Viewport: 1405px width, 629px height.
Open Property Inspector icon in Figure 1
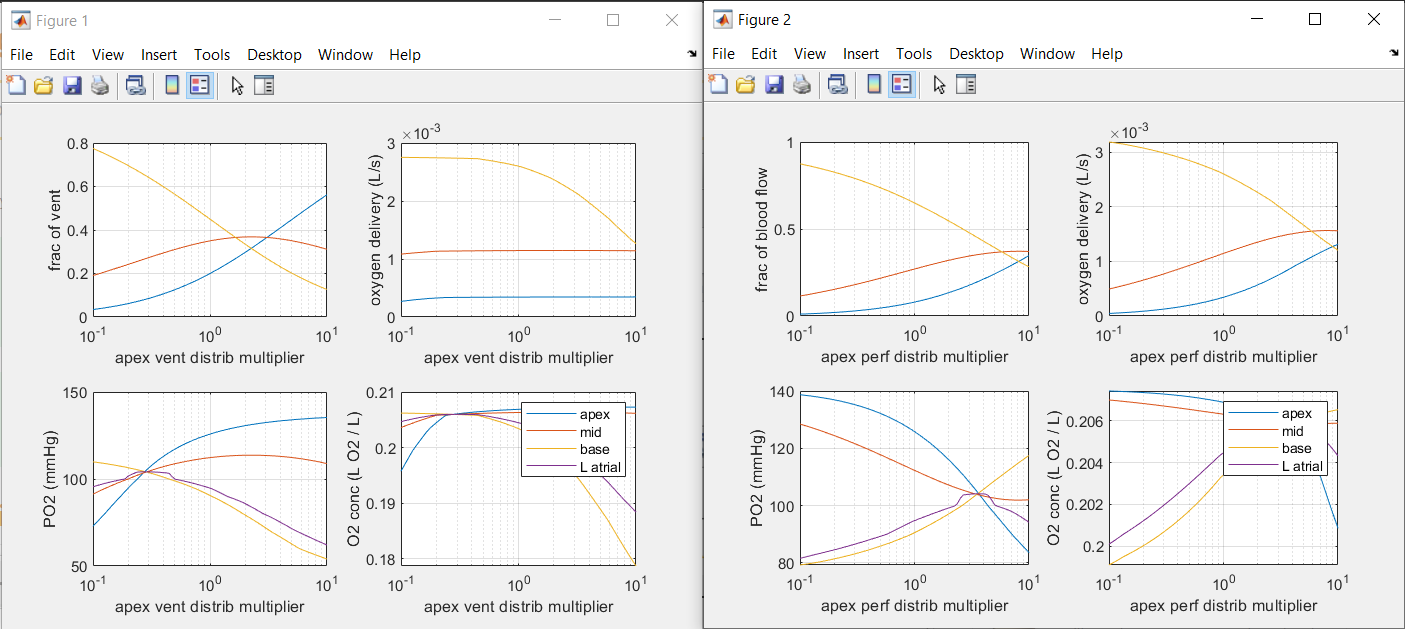(x=264, y=86)
